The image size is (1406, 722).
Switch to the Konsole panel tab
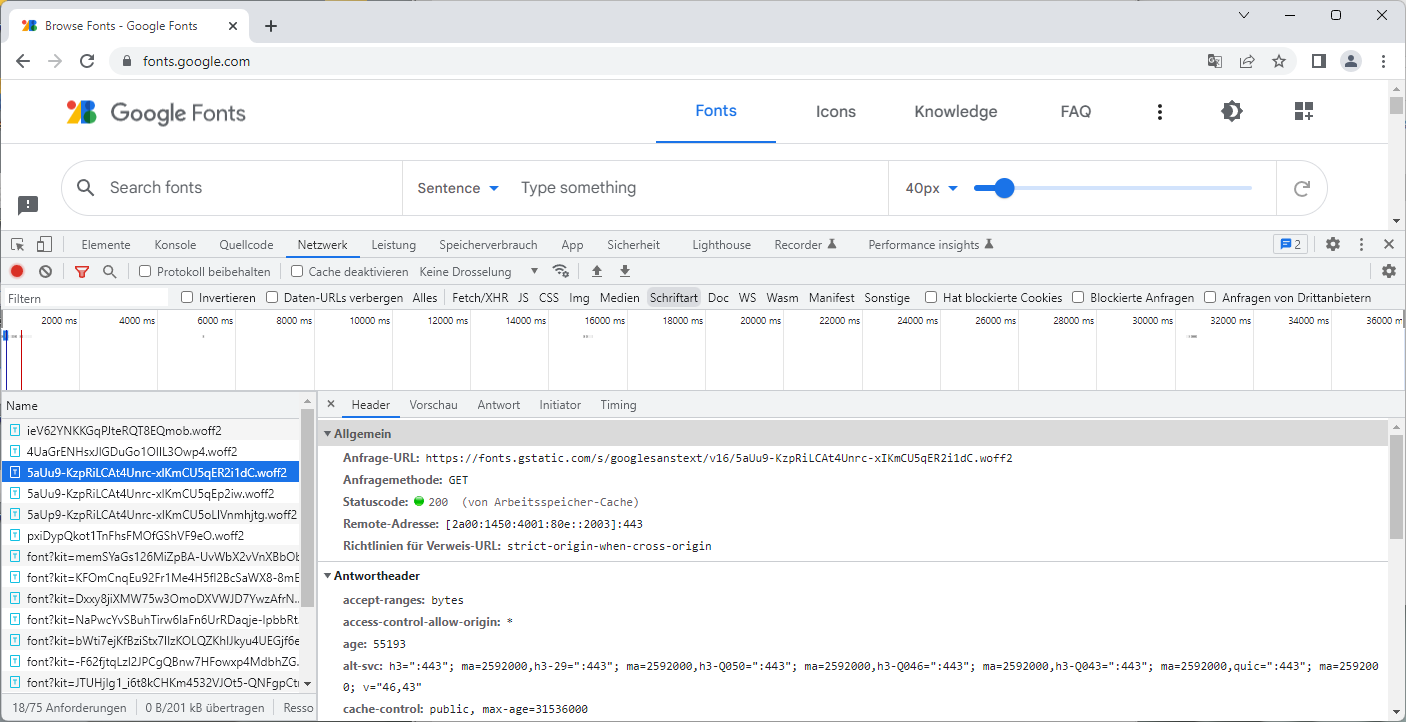175,244
